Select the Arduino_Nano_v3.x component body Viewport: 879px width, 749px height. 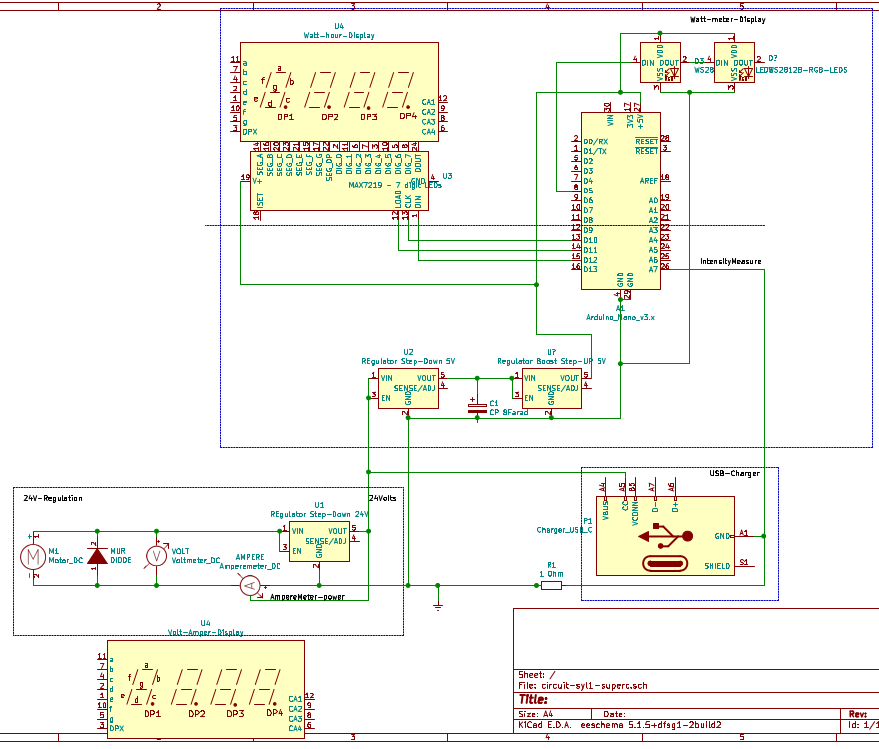tap(621, 201)
